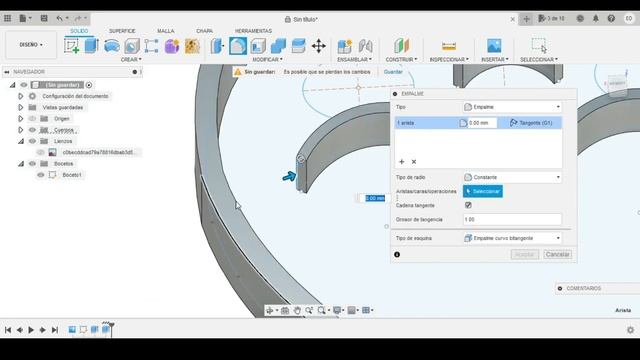The height and width of the screenshot is (360, 640).
Task: Select the Create Sketch tool
Action: point(71,46)
